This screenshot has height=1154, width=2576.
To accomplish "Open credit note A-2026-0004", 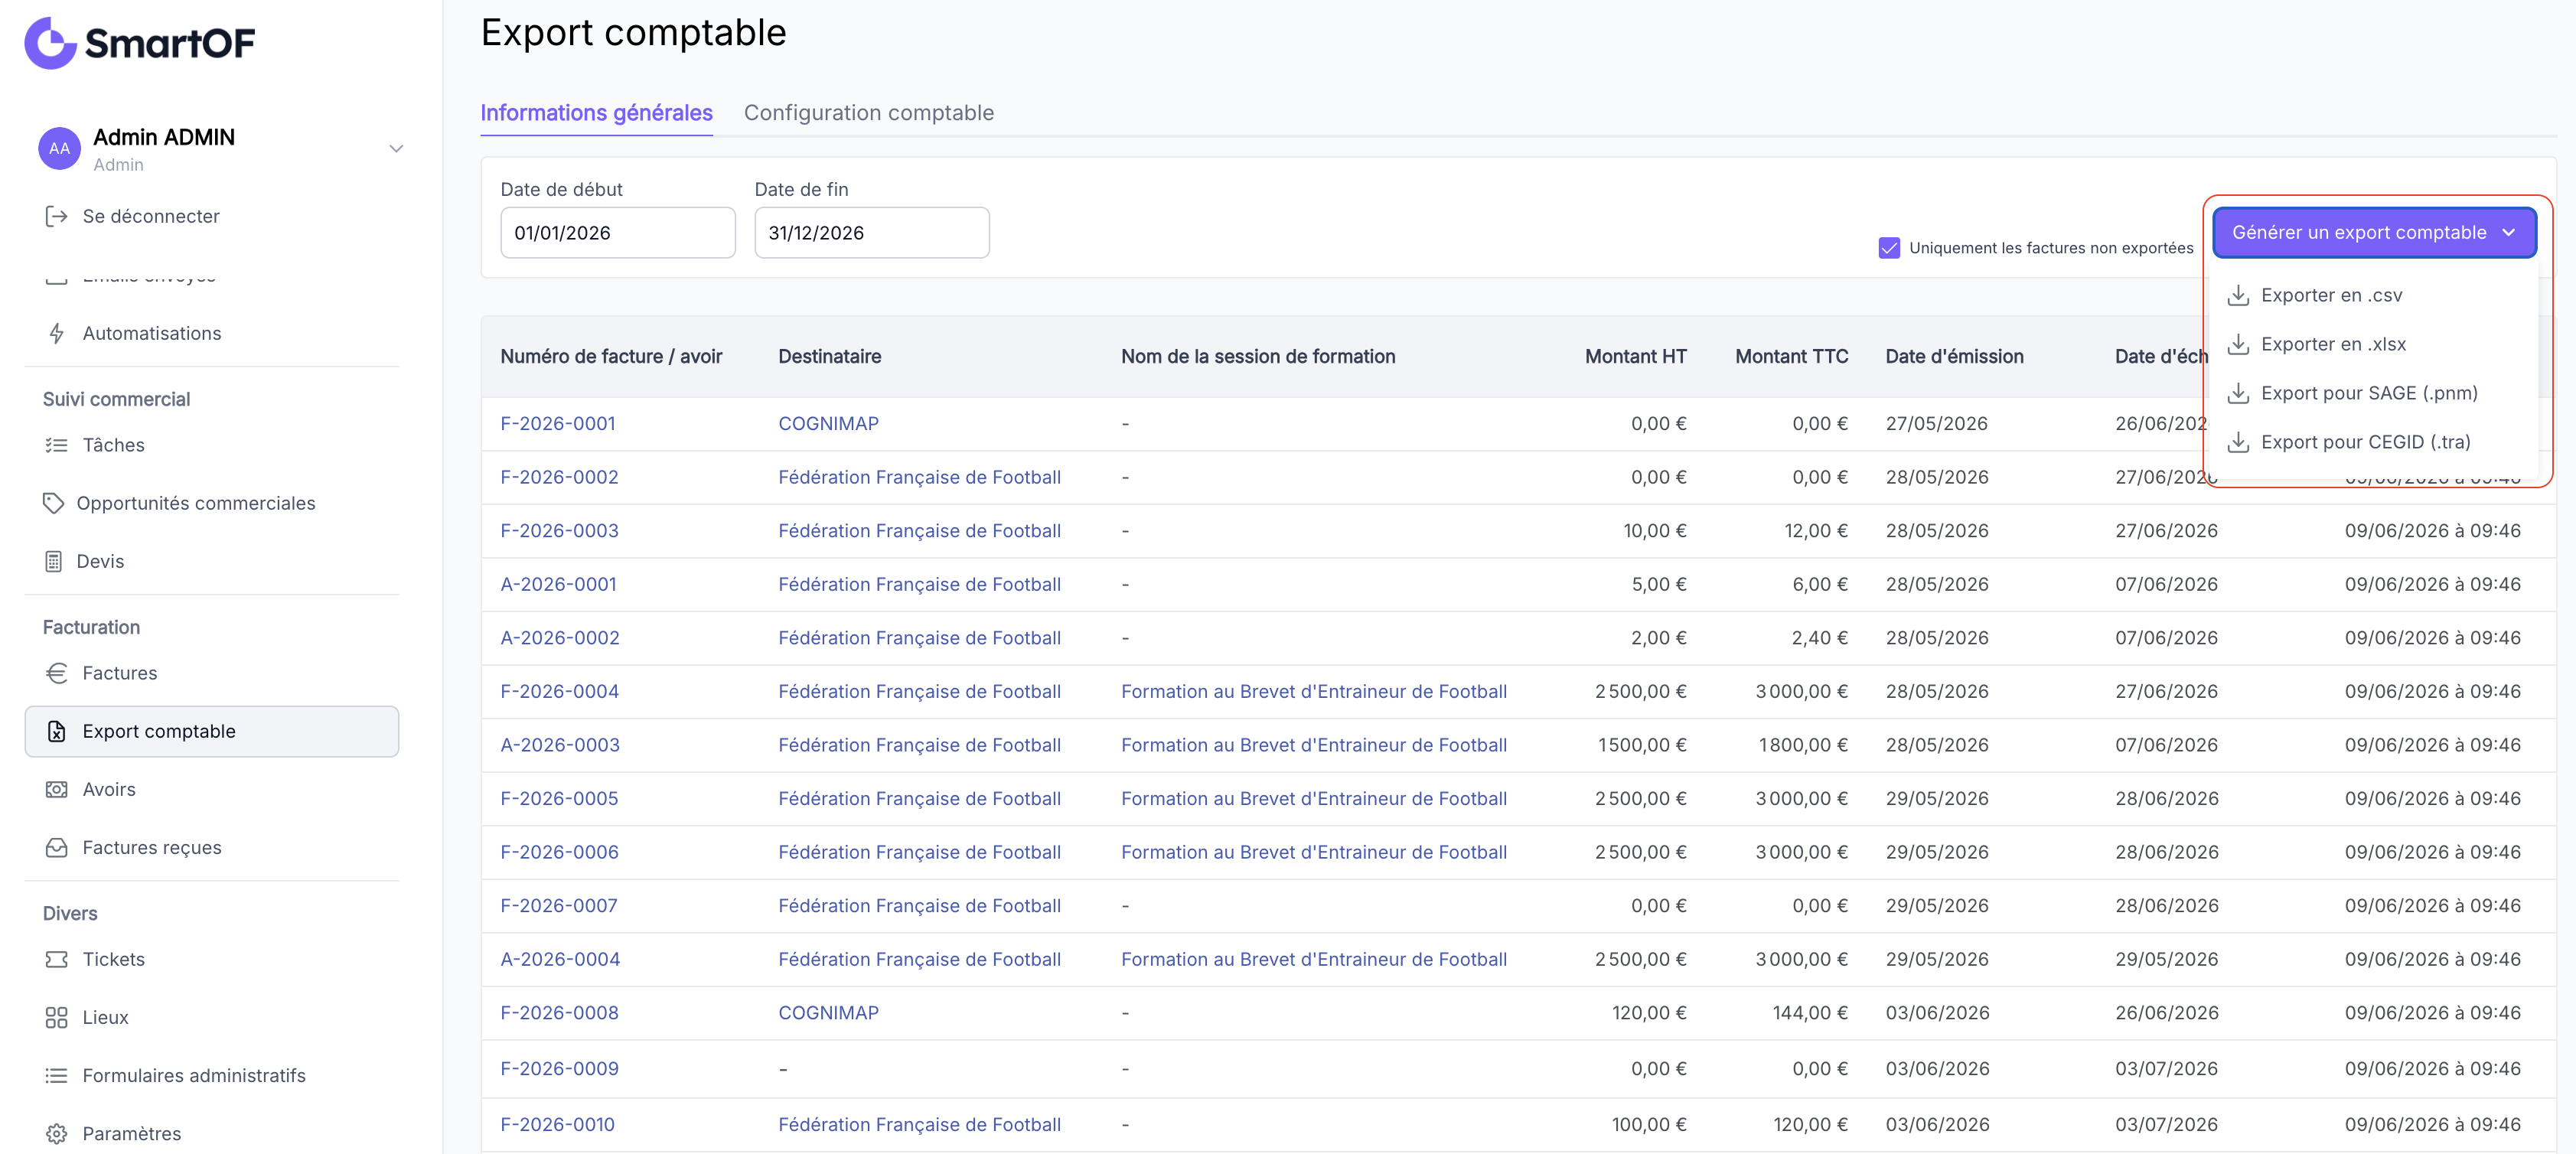I will [559, 959].
